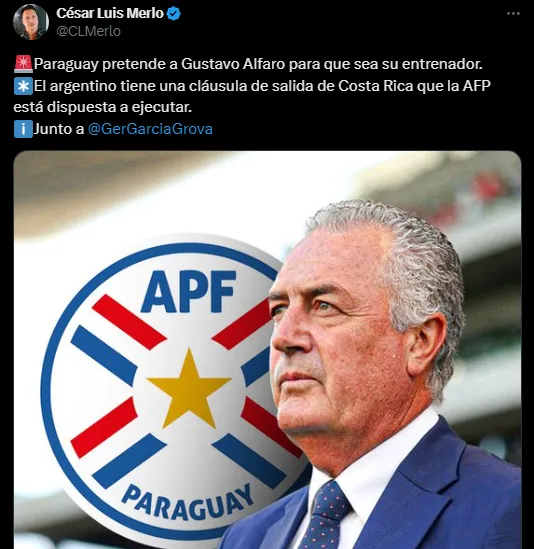534x549 pixels.
Task: Click the APF letters on the crest
Action: click(188, 292)
